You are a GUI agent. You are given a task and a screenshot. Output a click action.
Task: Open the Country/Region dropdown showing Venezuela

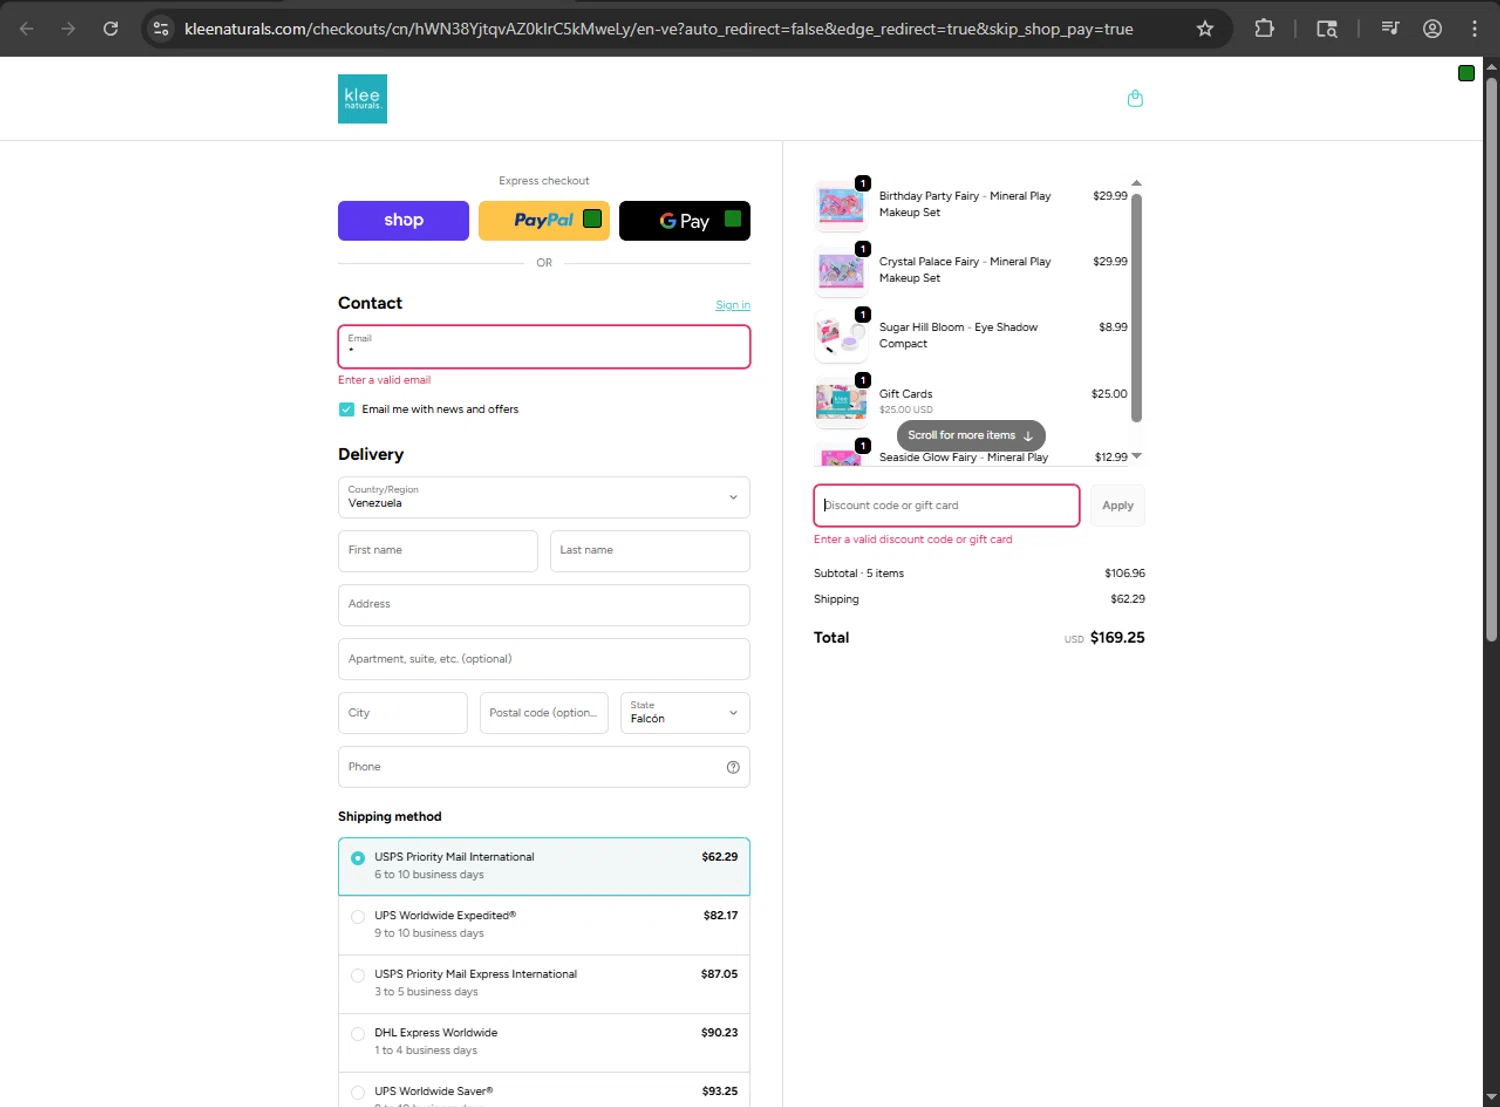click(544, 497)
